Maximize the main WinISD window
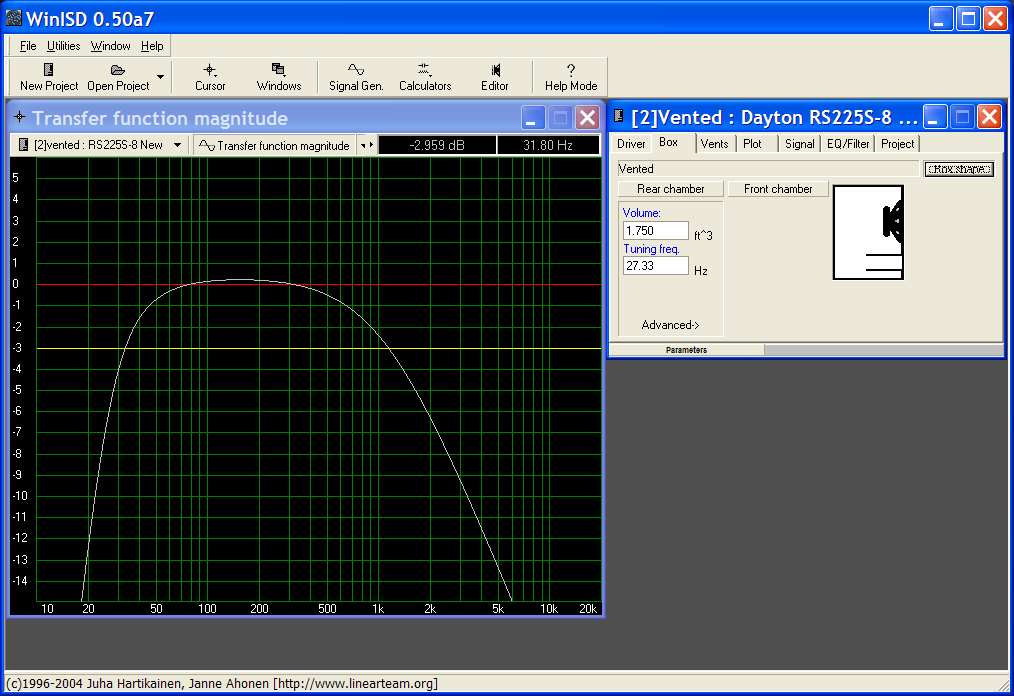1014x696 pixels. pyautogui.click(x=968, y=19)
